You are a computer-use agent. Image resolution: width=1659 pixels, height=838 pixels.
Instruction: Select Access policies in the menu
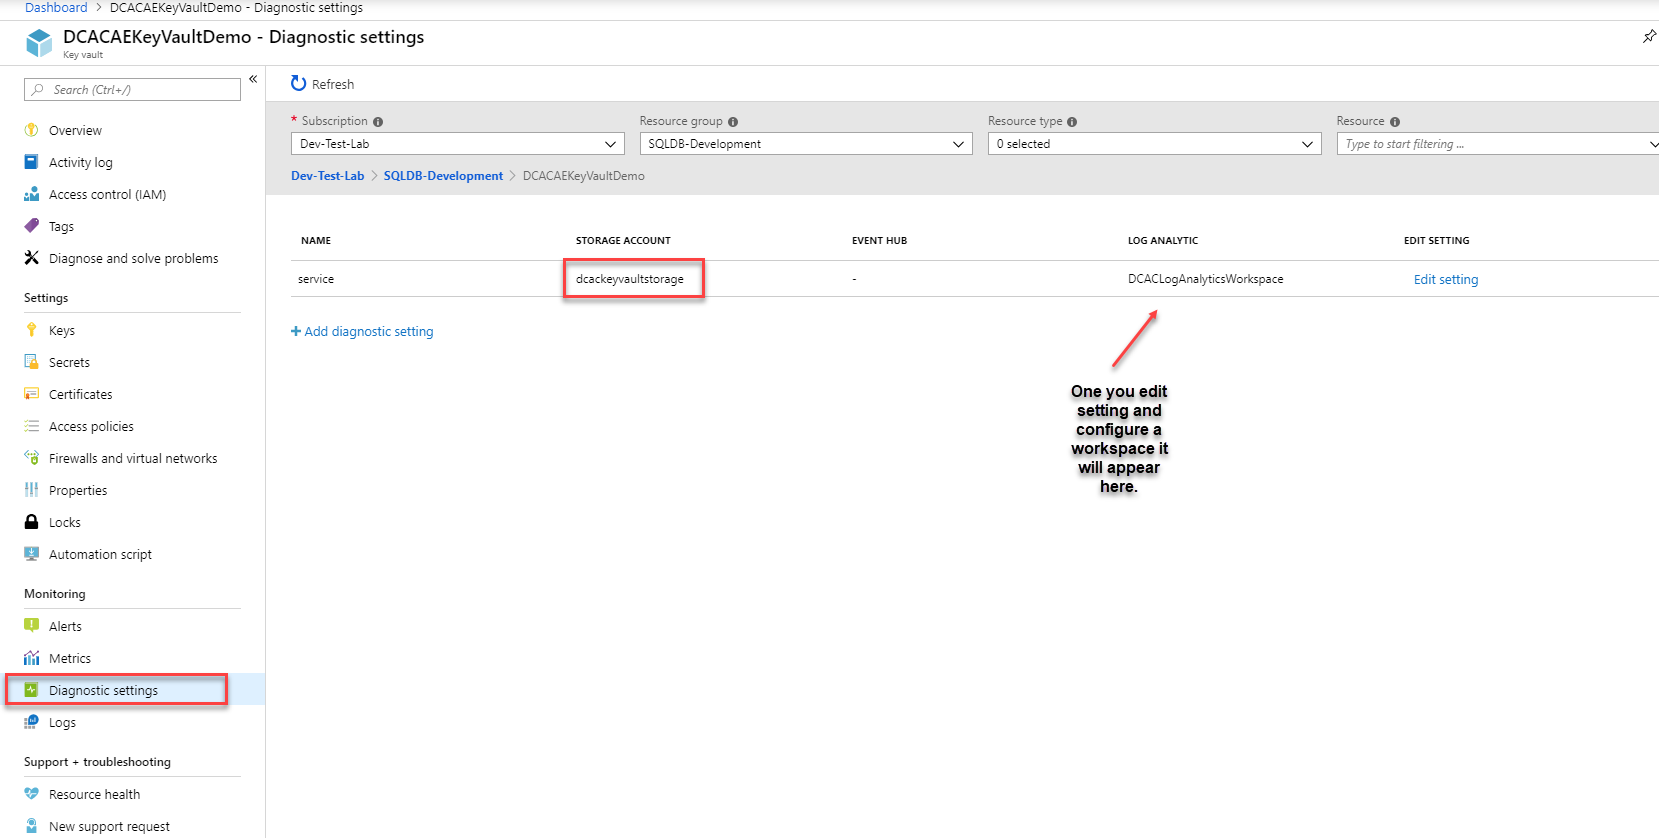pos(91,426)
